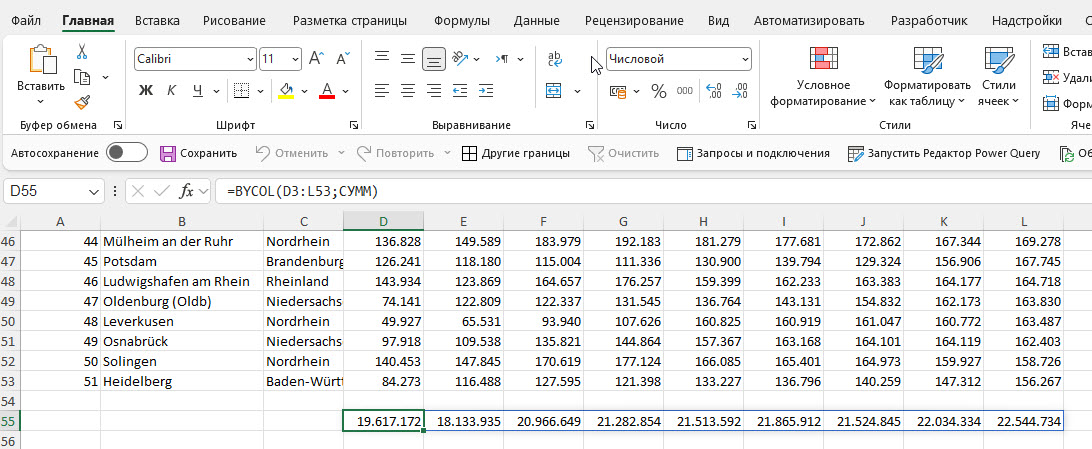Click the Increase font size icon
1092x449 pixels.
point(316,59)
